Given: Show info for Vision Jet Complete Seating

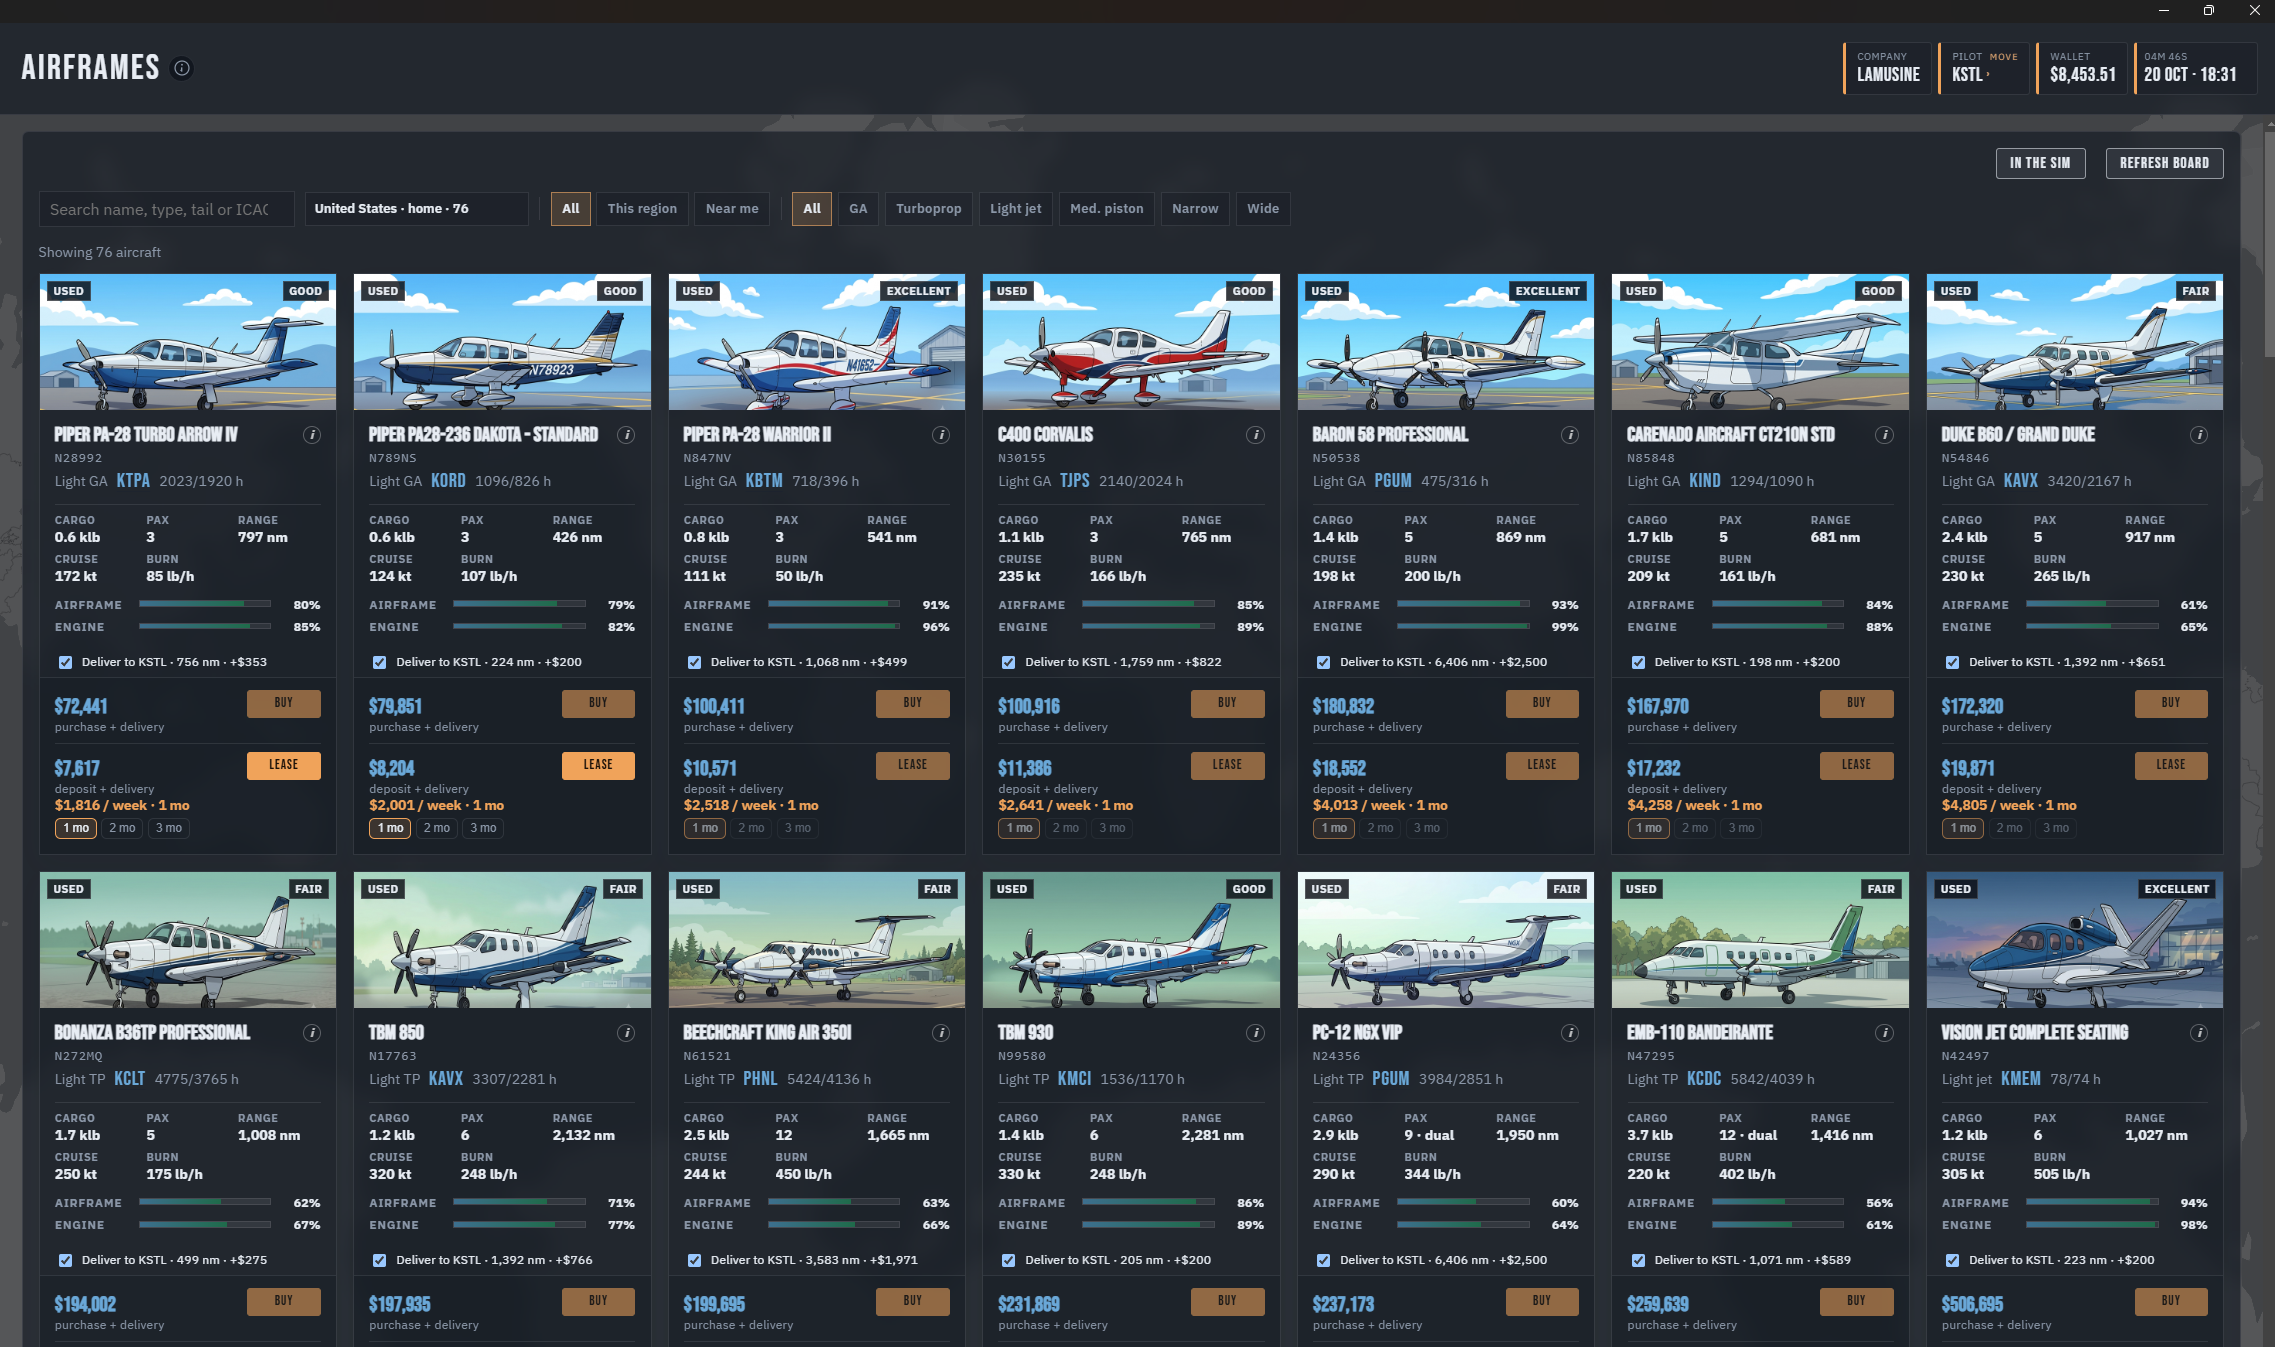Looking at the screenshot, I should tap(2199, 1033).
